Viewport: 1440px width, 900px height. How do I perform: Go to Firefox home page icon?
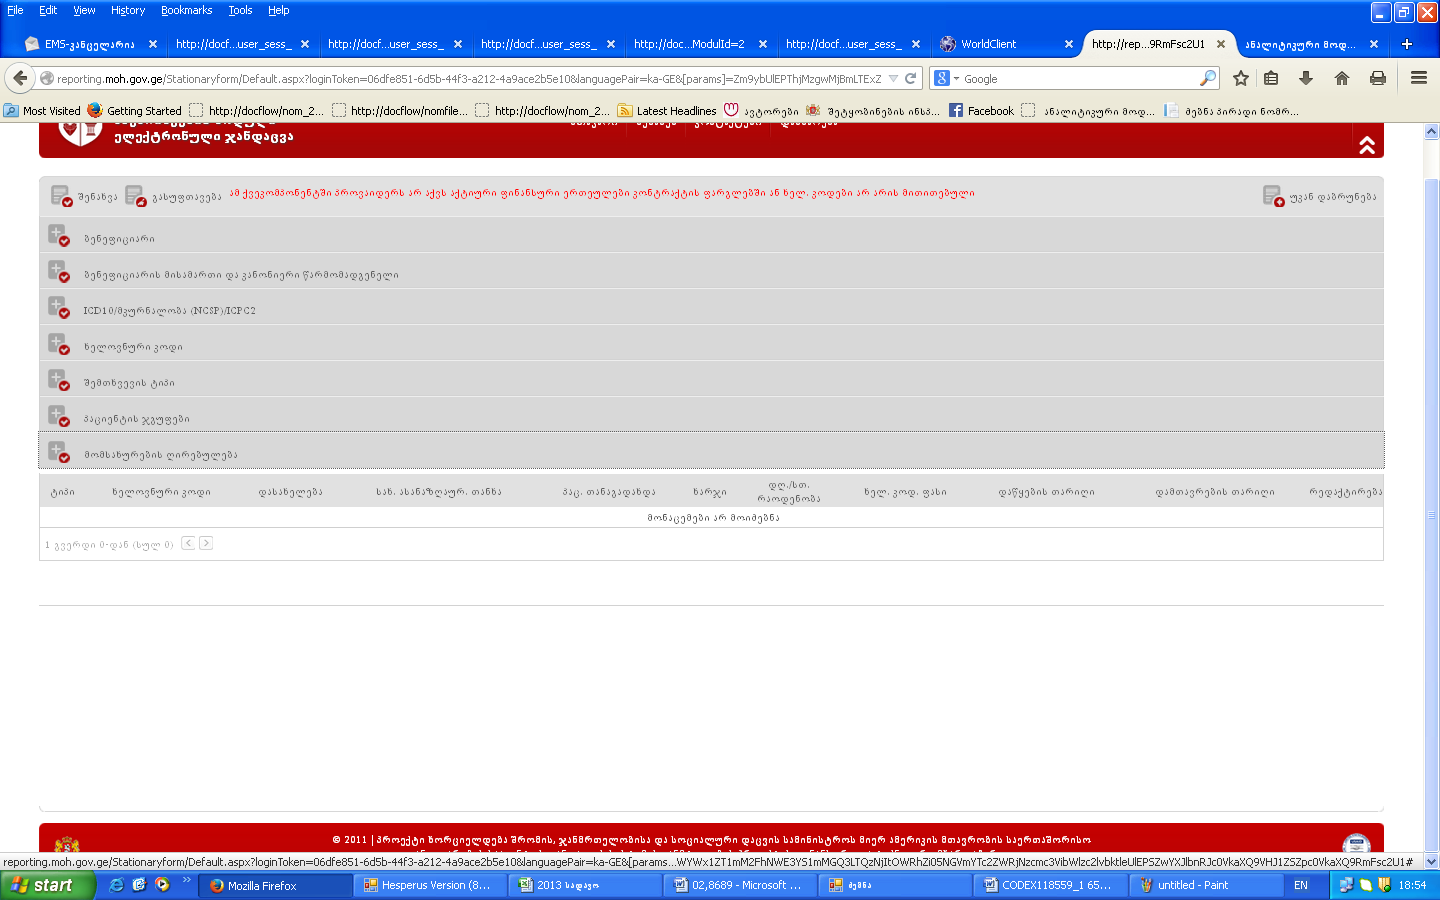tap(1342, 78)
